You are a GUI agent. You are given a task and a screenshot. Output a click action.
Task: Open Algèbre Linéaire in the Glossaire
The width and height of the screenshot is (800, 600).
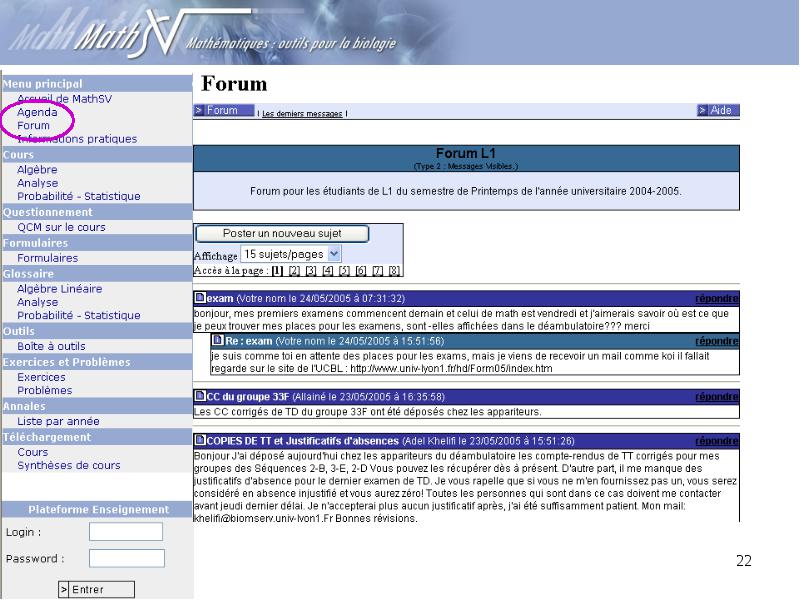click(59, 288)
